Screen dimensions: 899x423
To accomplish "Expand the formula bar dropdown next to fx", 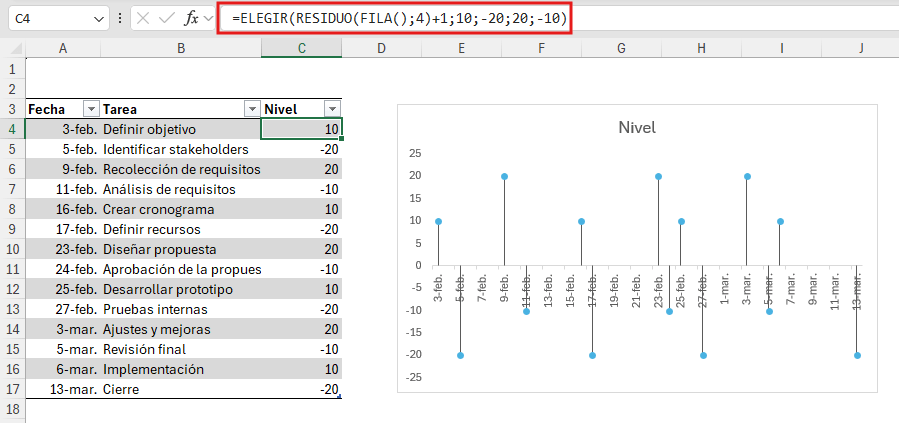I will tap(208, 18).
